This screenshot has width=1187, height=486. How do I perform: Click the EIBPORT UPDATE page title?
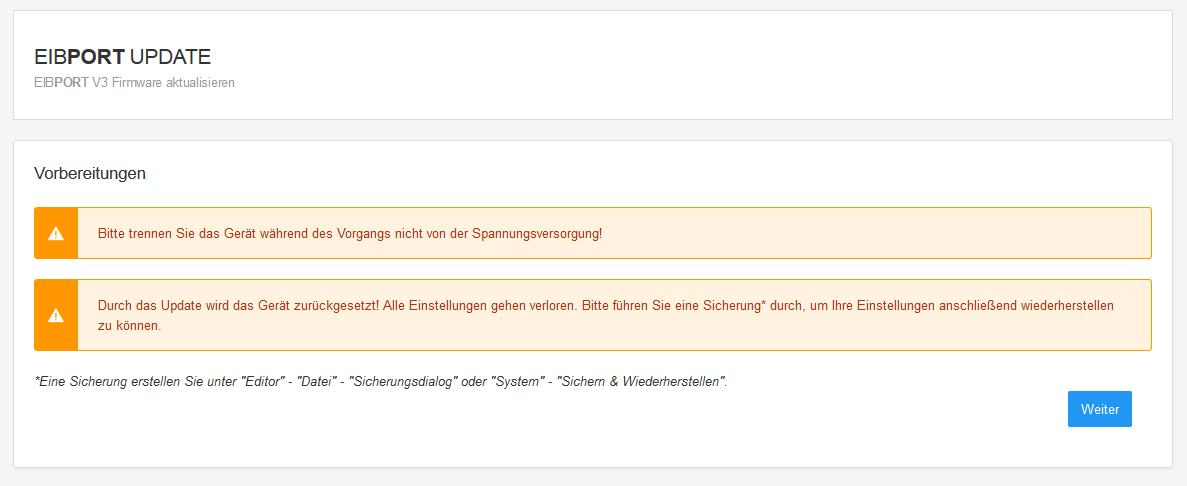click(x=122, y=57)
